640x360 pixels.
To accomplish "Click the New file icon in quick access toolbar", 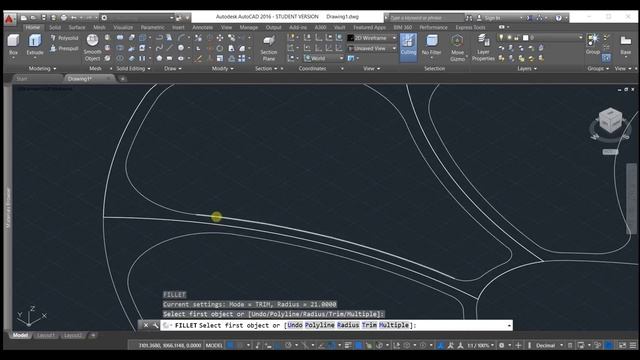I will (24, 18).
